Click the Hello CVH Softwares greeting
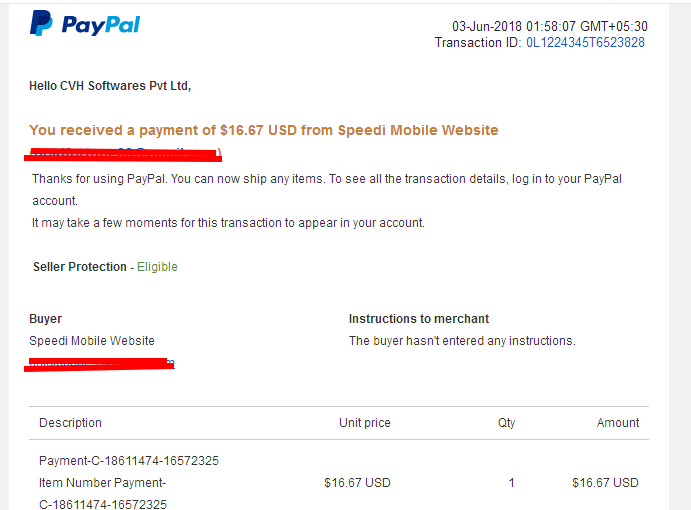Screen dimensions: 691x510 [x=110, y=86]
